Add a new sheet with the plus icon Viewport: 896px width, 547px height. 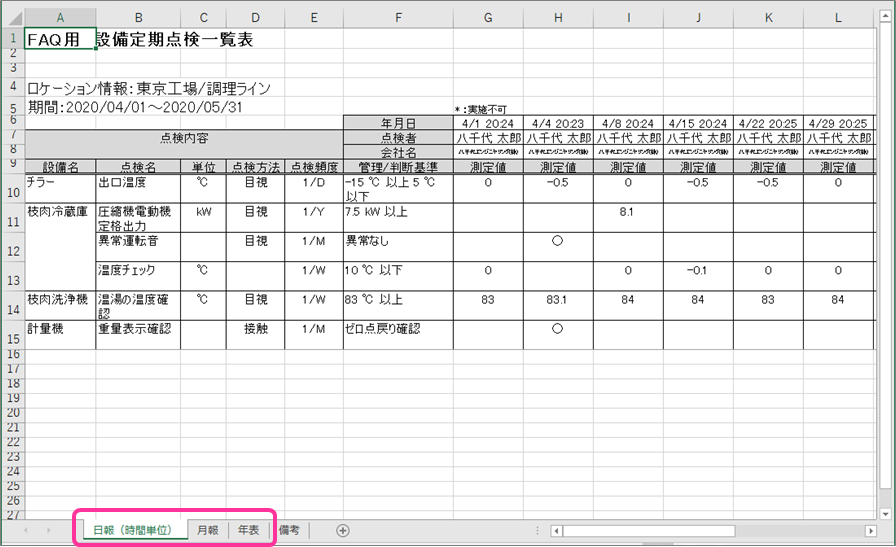point(343,530)
